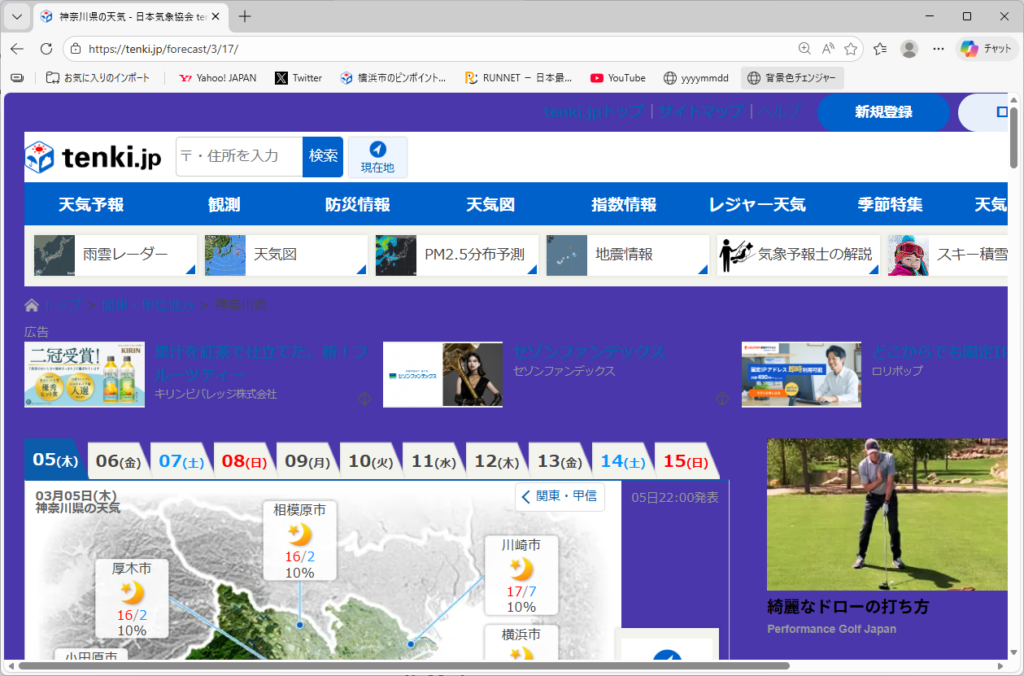Viewport: 1024px width, 676px height.
Task: Click the 新規登録 sign-up button
Action: (883, 112)
